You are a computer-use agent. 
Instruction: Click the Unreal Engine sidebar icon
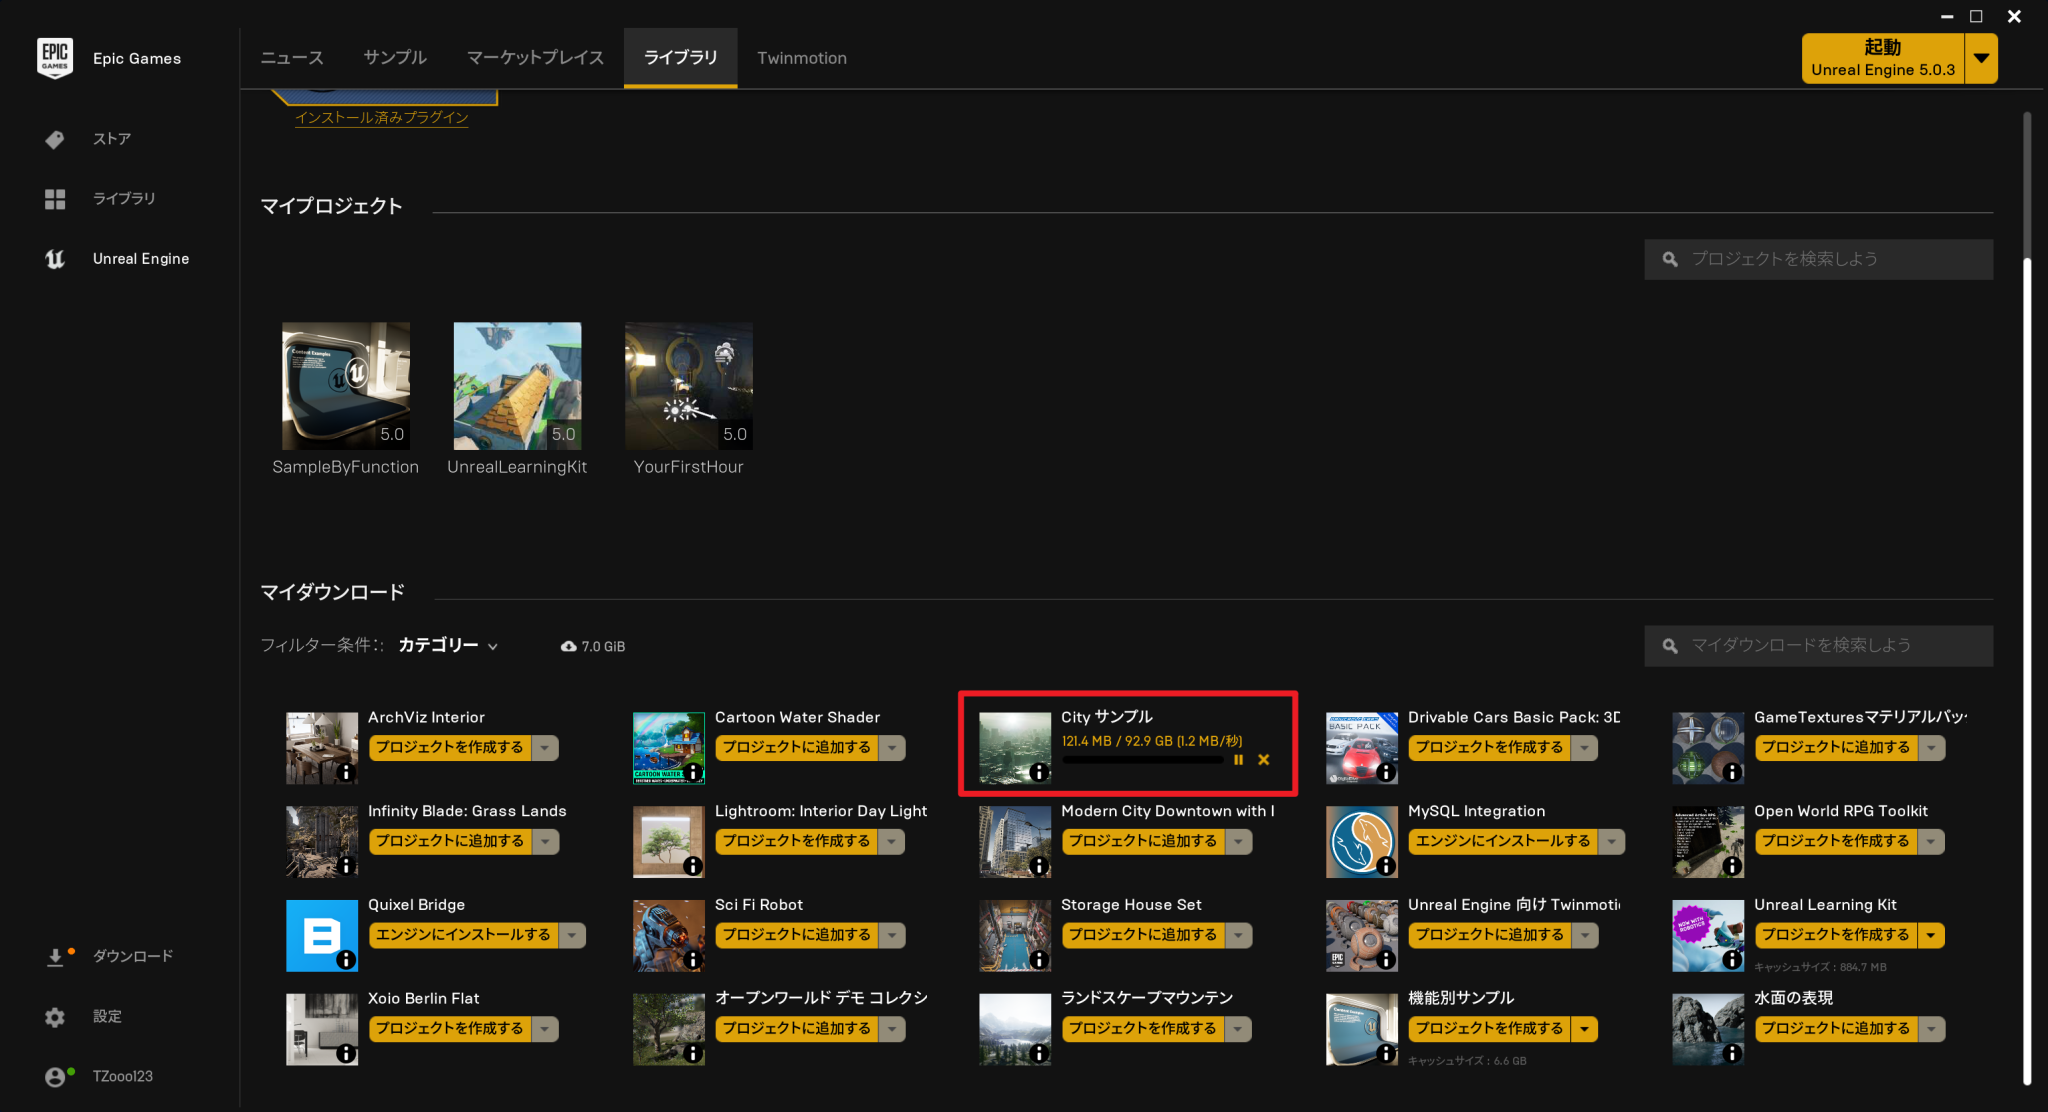[55, 259]
